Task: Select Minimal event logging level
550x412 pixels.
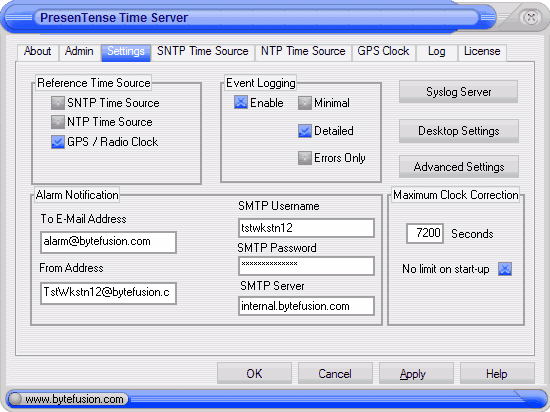Action: [x=305, y=103]
